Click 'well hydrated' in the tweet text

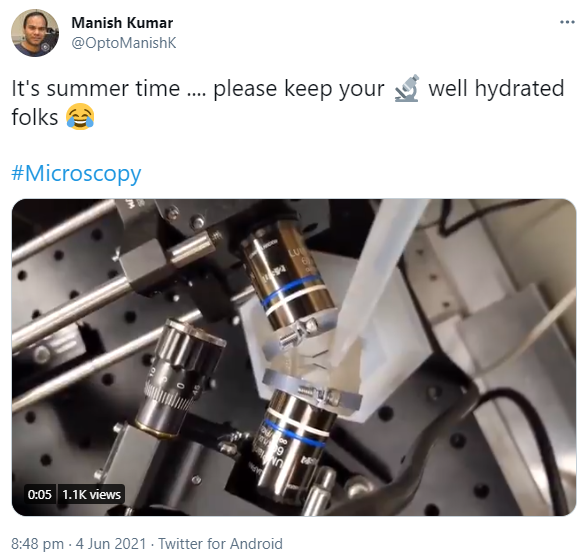[496, 89]
